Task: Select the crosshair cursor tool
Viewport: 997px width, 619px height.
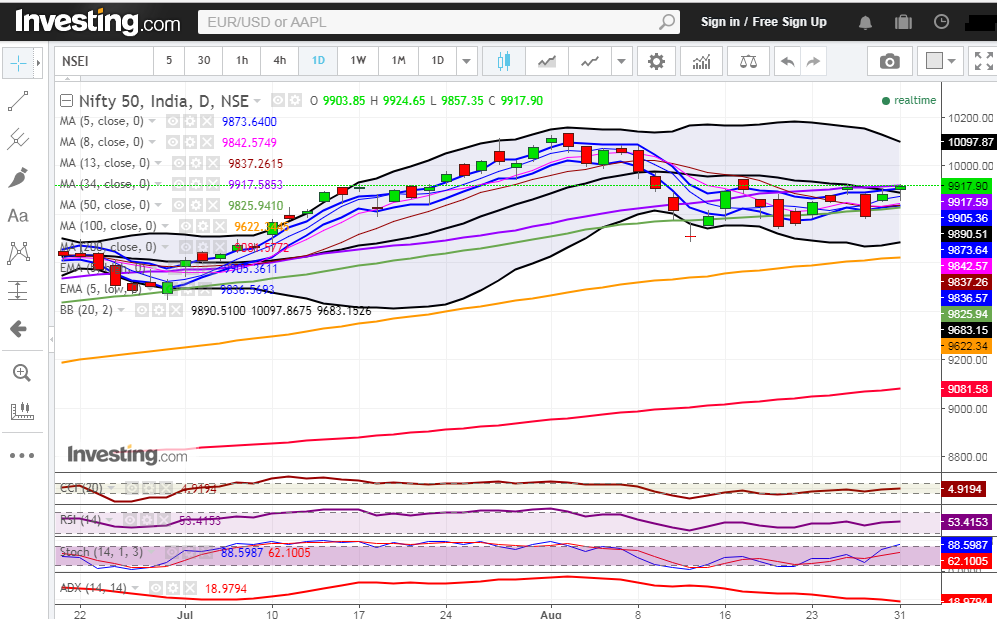Action: tap(18, 62)
